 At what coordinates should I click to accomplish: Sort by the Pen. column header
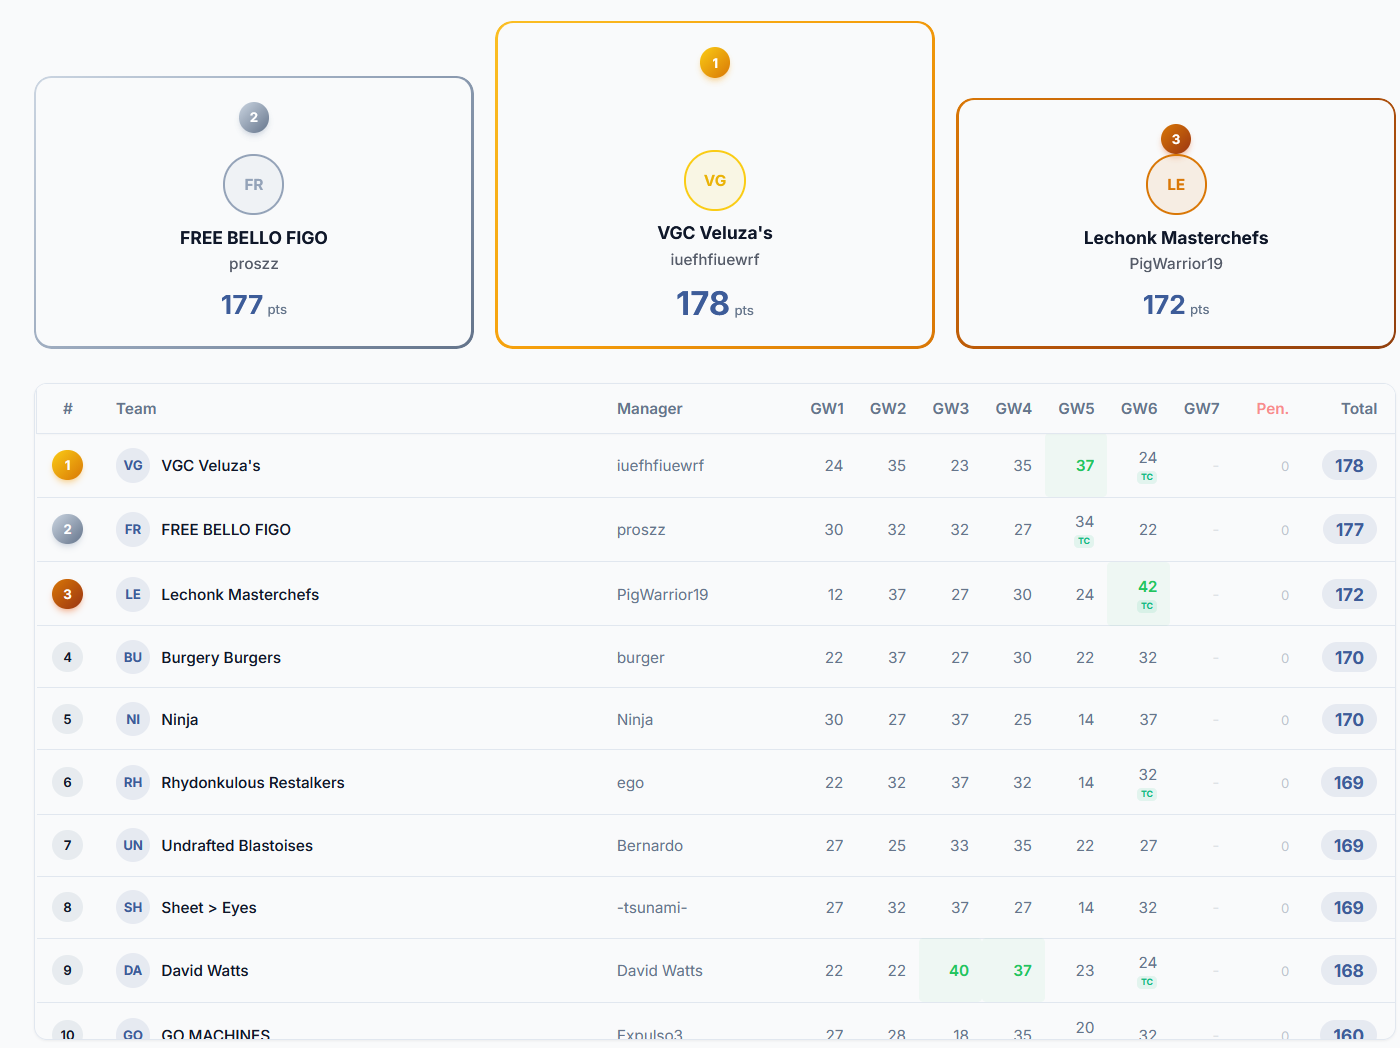[x=1272, y=409]
